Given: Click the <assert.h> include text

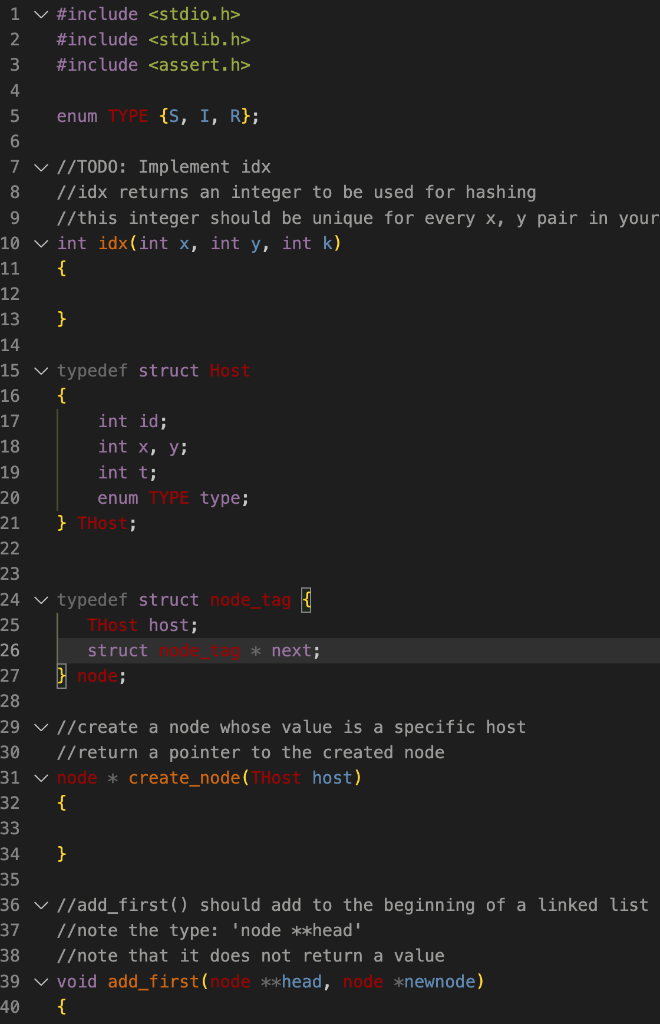Looking at the screenshot, I should (199, 65).
